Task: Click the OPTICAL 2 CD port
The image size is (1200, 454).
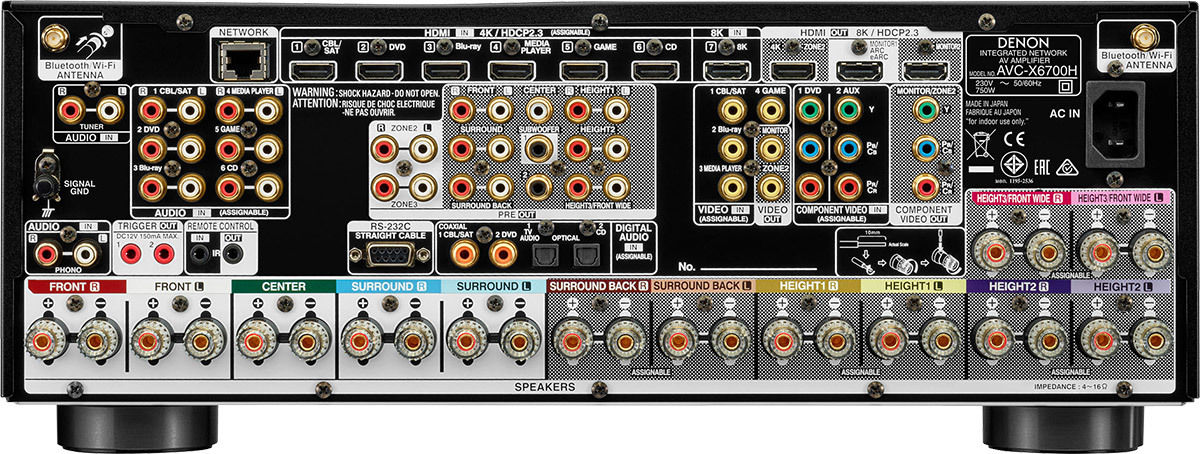Action: click(x=589, y=256)
